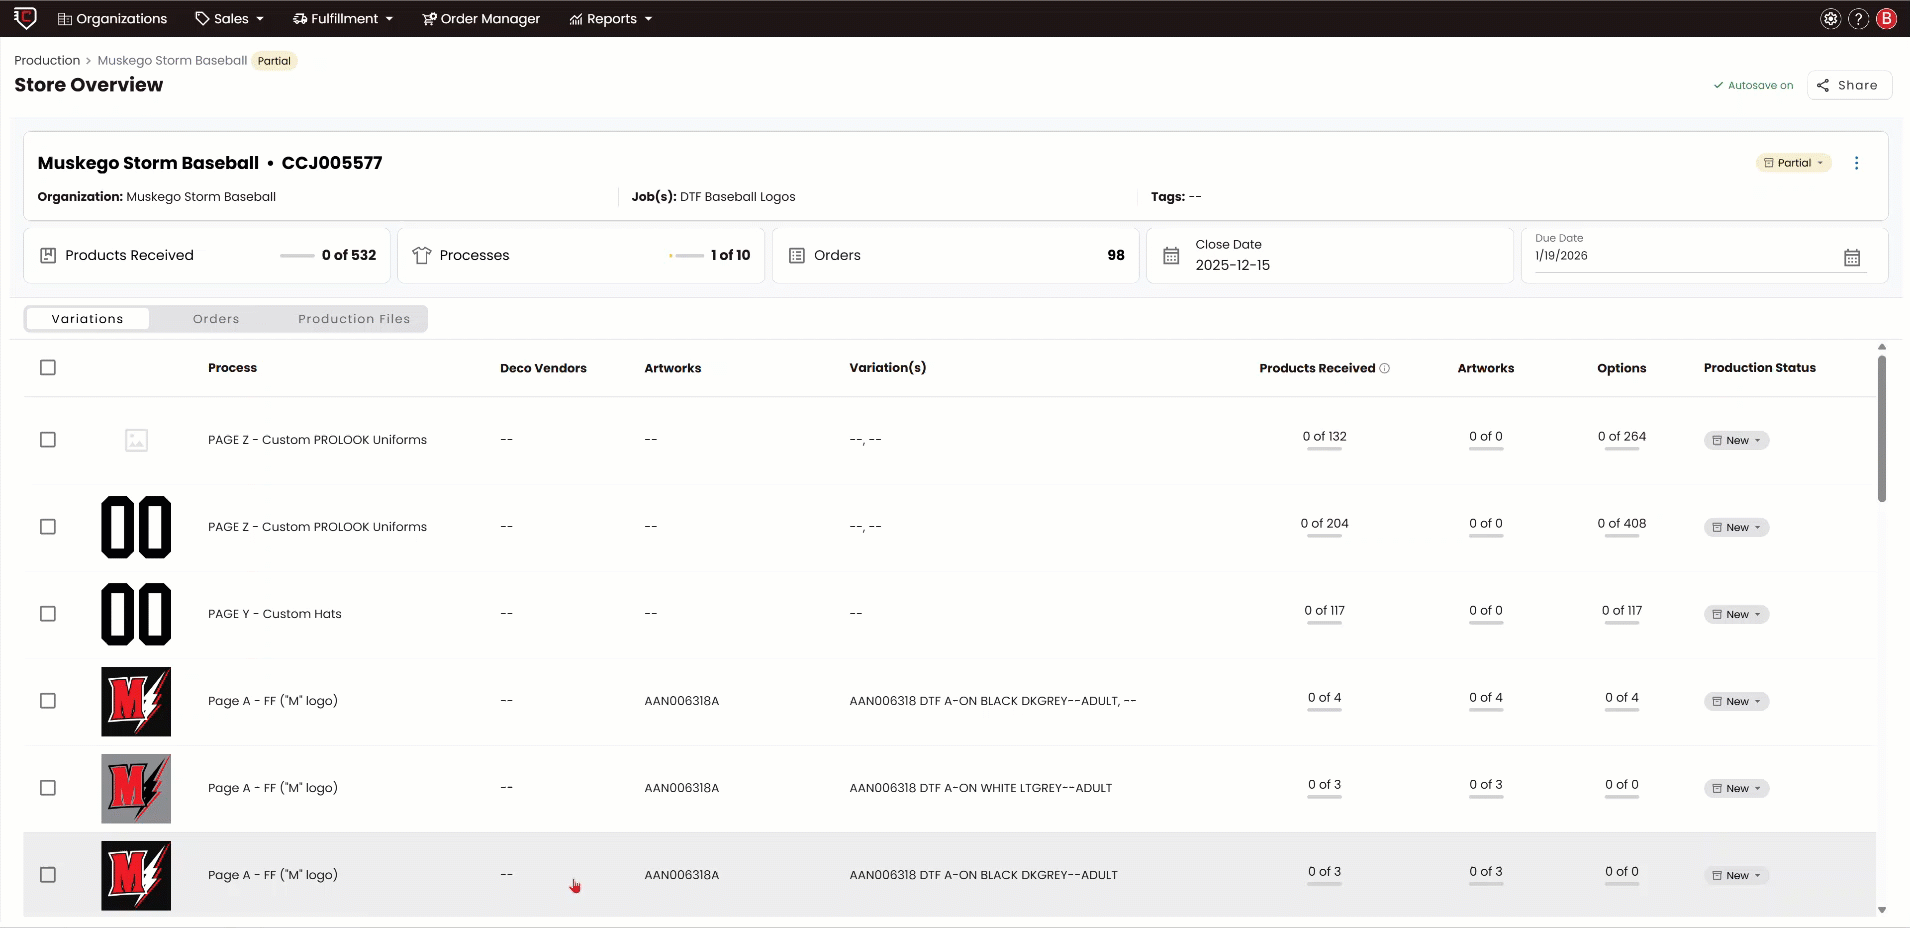
Task: Click the help question mark icon
Action: (1857, 18)
